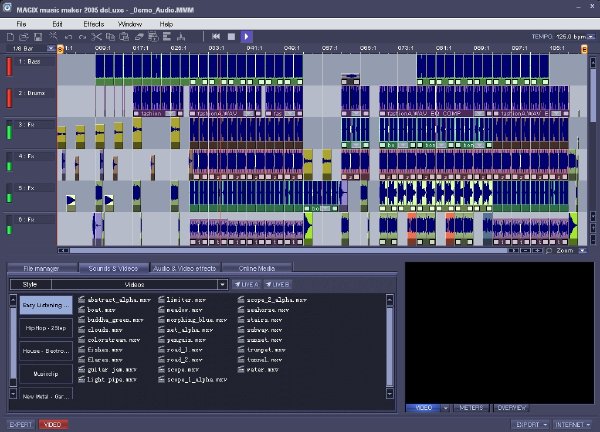Viewport: 600px width, 432px height.
Task: Toggle the green indicator on track 4 Fx
Action: click(9, 166)
